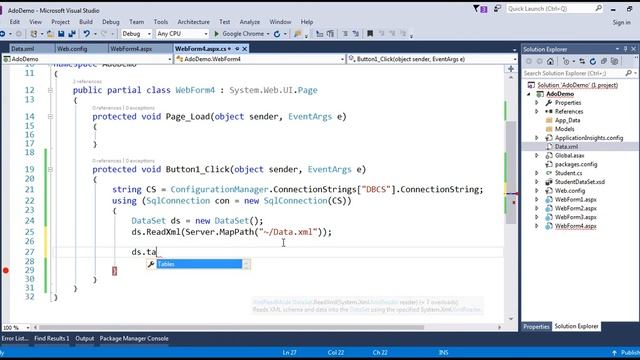Click Show All Files icon in Solution Explorer
Image resolution: width=640 pixels, height=360 pixels.
[x=614, y=62]
